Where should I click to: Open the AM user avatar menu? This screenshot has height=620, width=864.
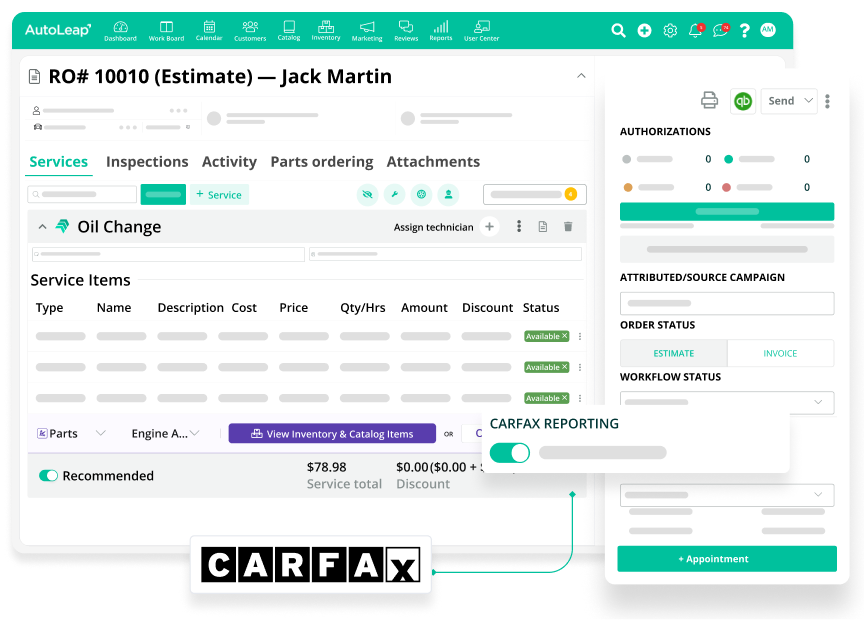point(768,30)
